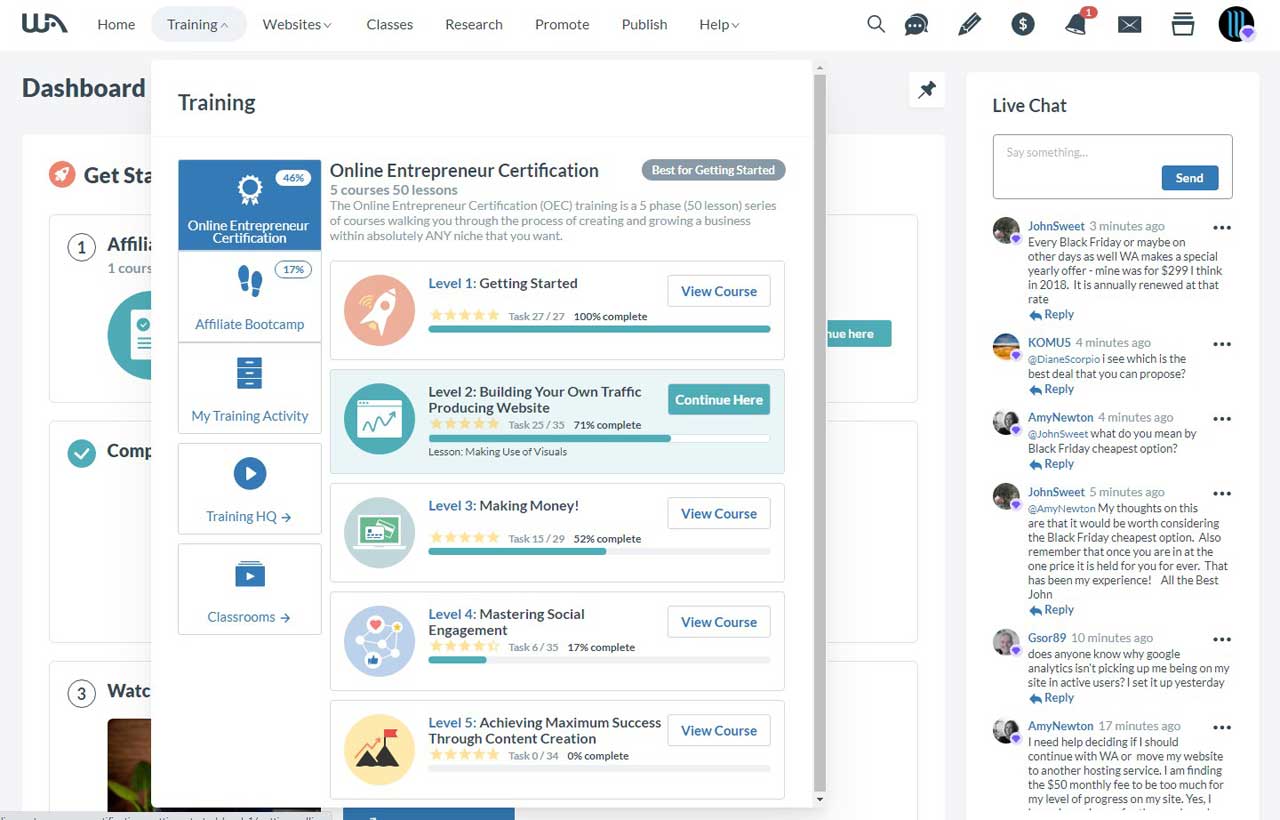Click the pin icon beside Live Chat

coord(927,90)
